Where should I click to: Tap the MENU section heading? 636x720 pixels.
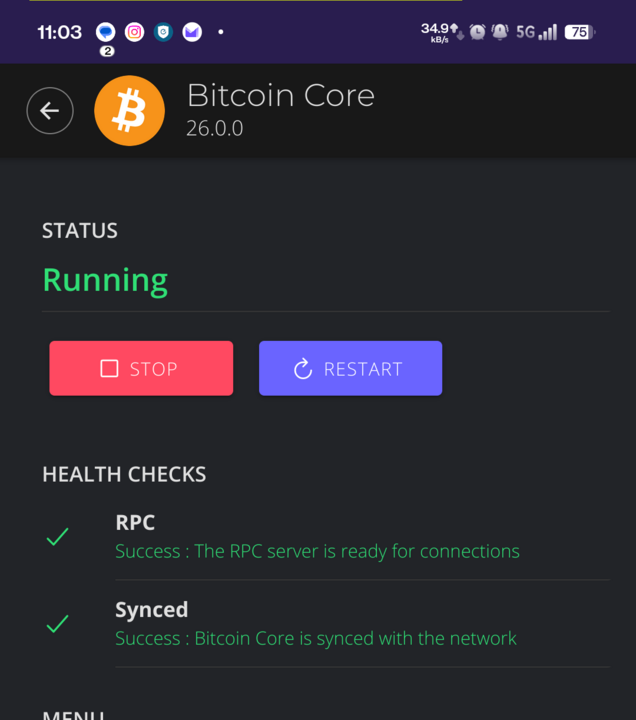[x=73, y=715]
